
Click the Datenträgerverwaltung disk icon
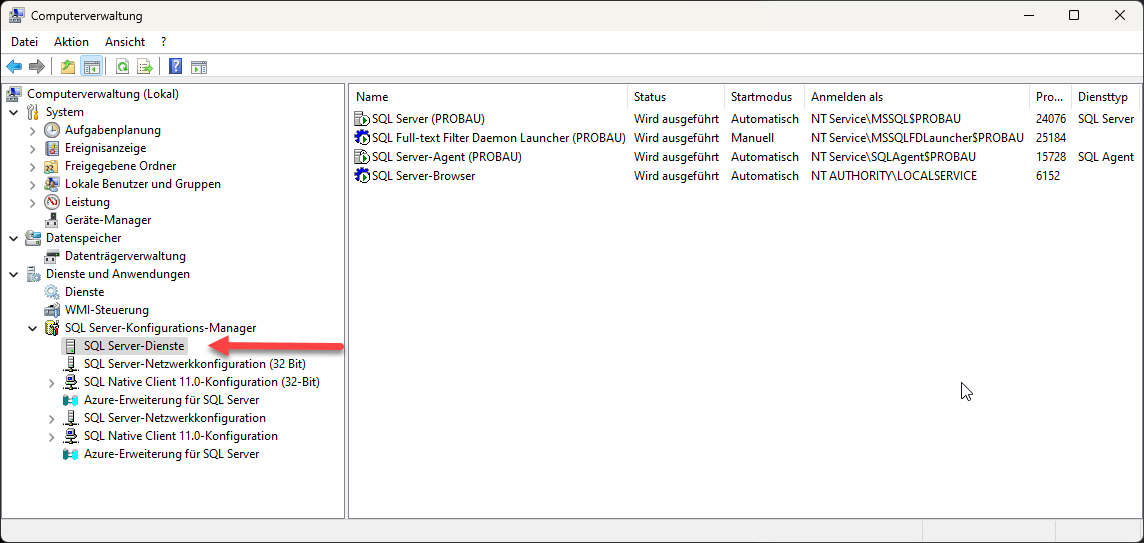click(x=52, y=256)
